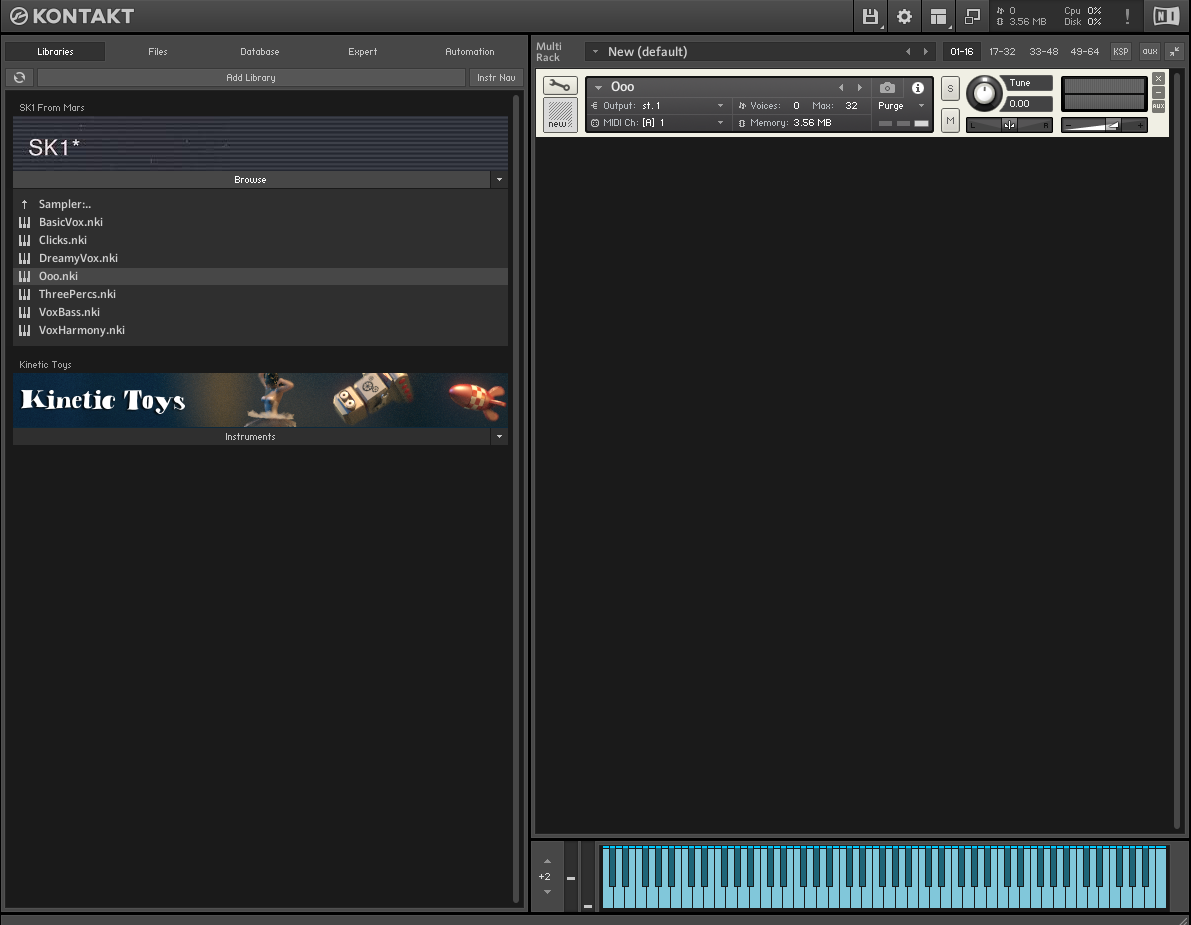Select VoxBass.nki in the list
The image size is (1191, 925).
[x=261, y=312]
